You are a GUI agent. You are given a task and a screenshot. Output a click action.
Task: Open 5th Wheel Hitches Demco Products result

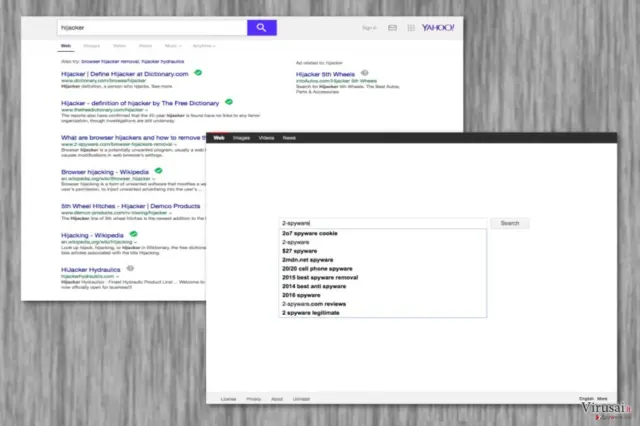click(131, 206)
